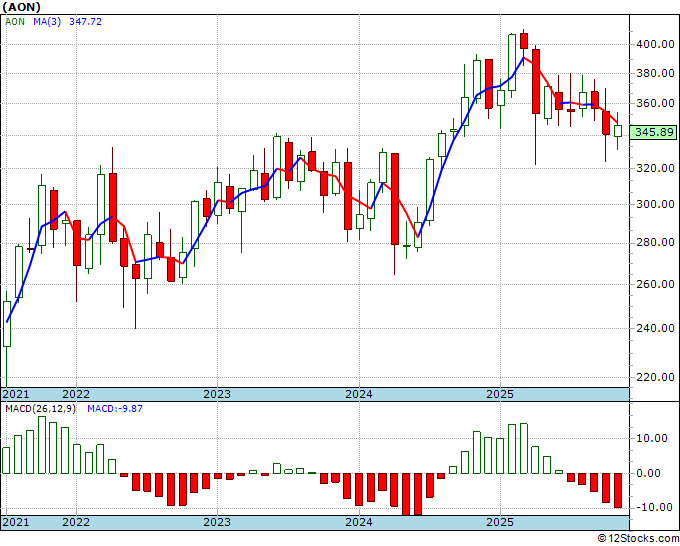The width and height of the screenshot is (680, 546).
Task: Click the MACD(26,12,9) indicator label
Action: coord(40,409)
